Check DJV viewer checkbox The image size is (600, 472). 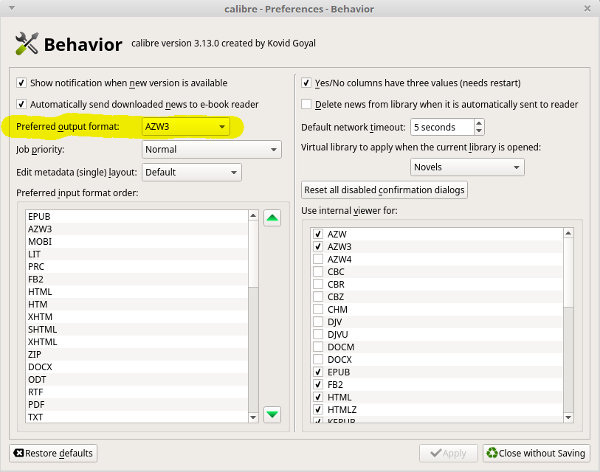318,322
